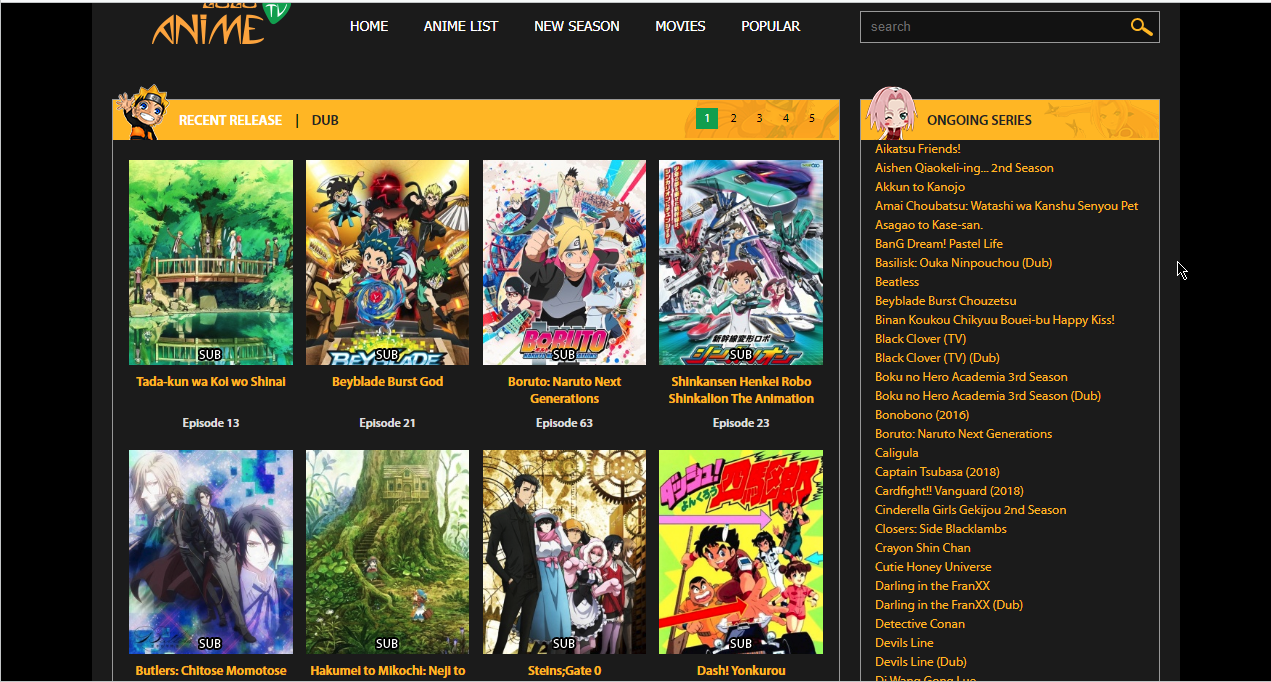This screenshot has width=1271, height=682.
Task: Open Asagao to Kase-san. link
Action: [x=929, y=225]
